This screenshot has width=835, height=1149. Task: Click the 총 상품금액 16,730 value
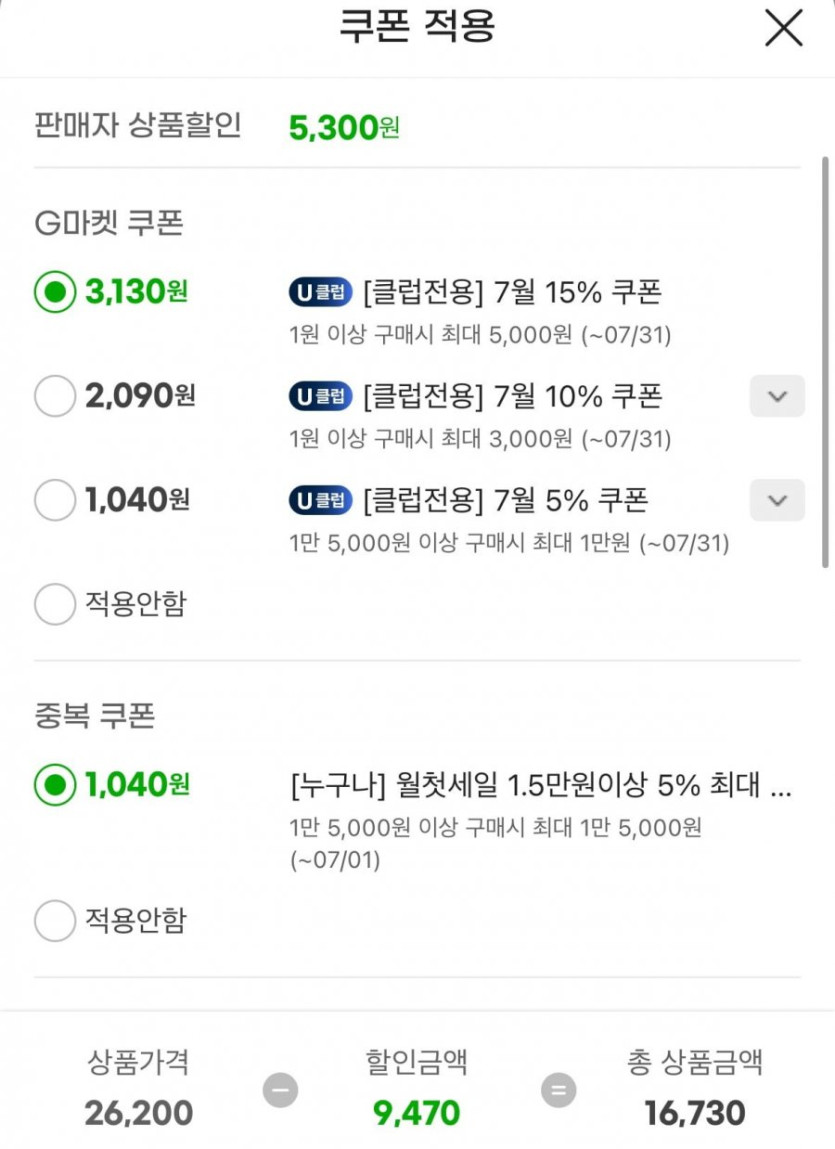pos(695,1112)
